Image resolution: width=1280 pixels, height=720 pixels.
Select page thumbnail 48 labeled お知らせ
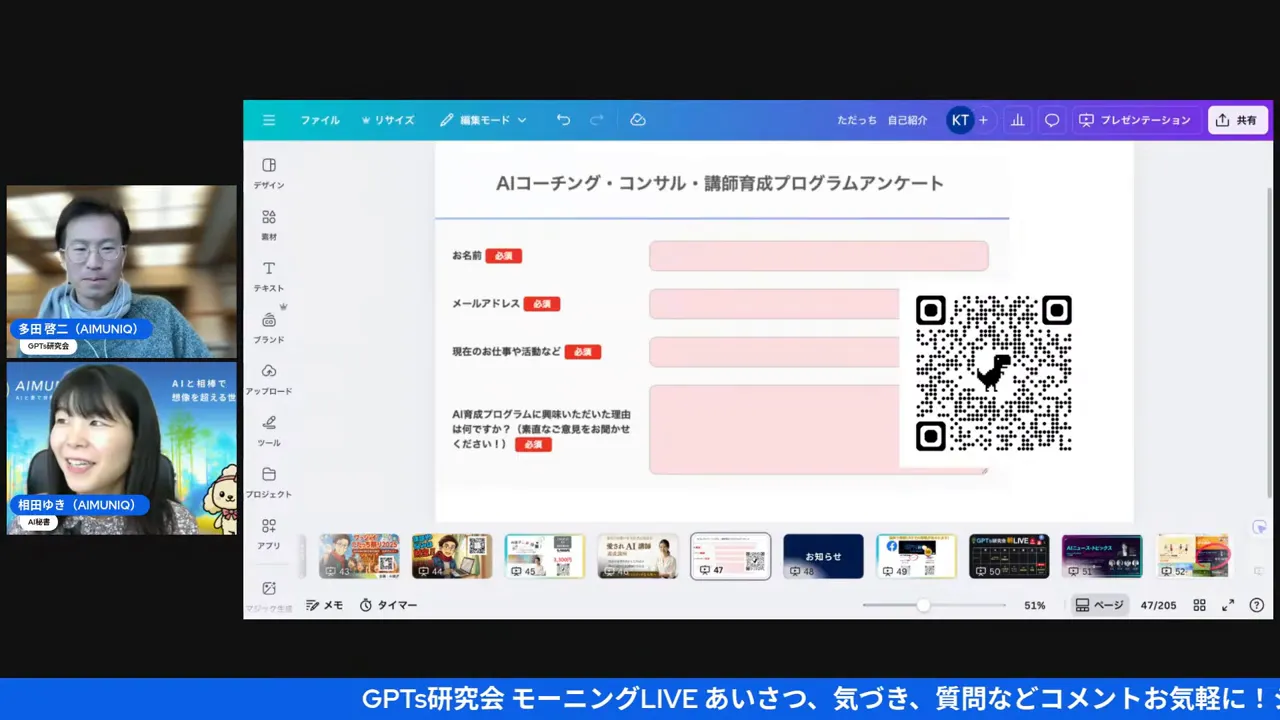pos(823,556)
